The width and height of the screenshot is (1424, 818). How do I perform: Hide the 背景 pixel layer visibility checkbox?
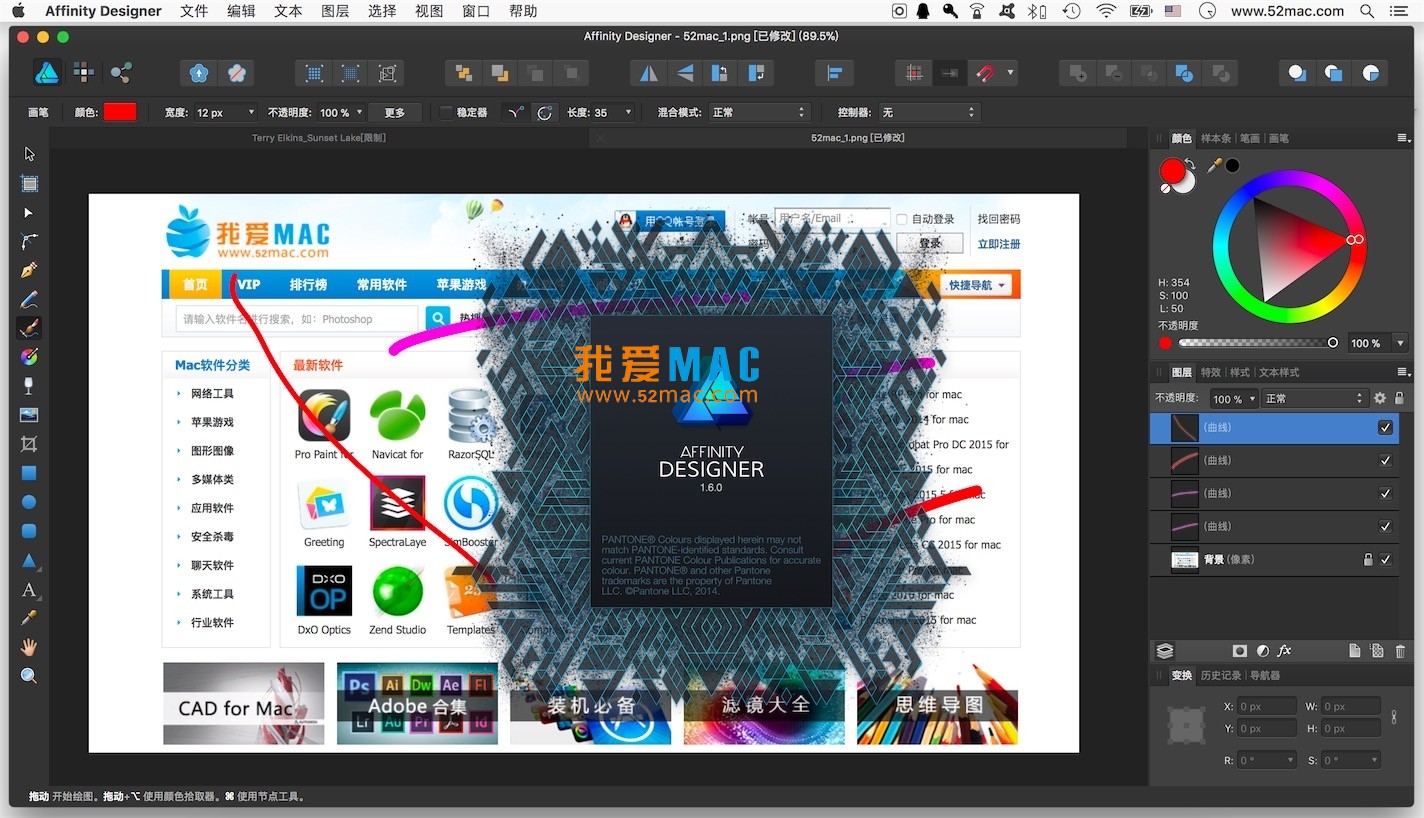coord(1386,559)
